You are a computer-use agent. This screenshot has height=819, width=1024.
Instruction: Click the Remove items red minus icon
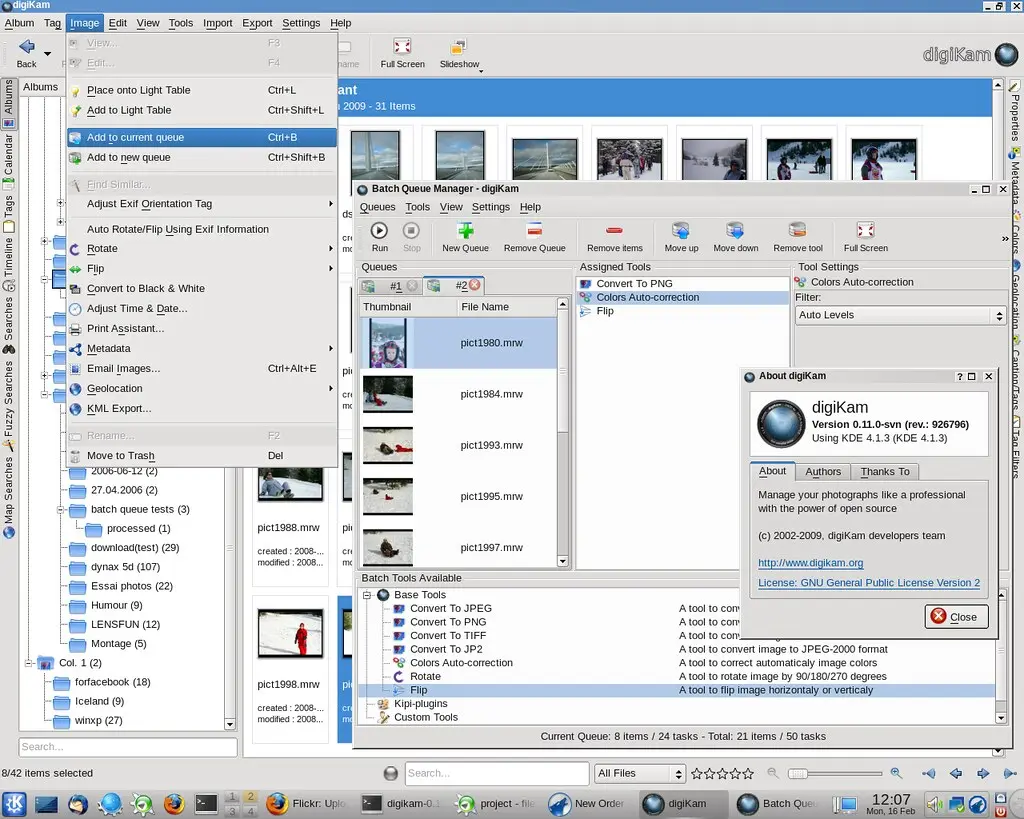(614, 231)
